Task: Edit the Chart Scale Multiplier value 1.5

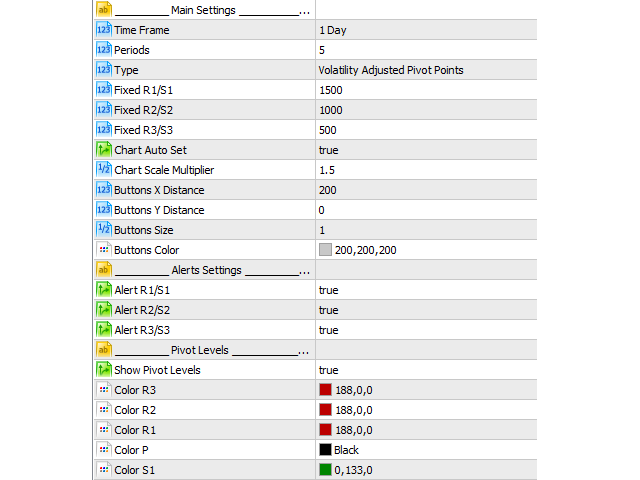Action: tap(327, 170)
